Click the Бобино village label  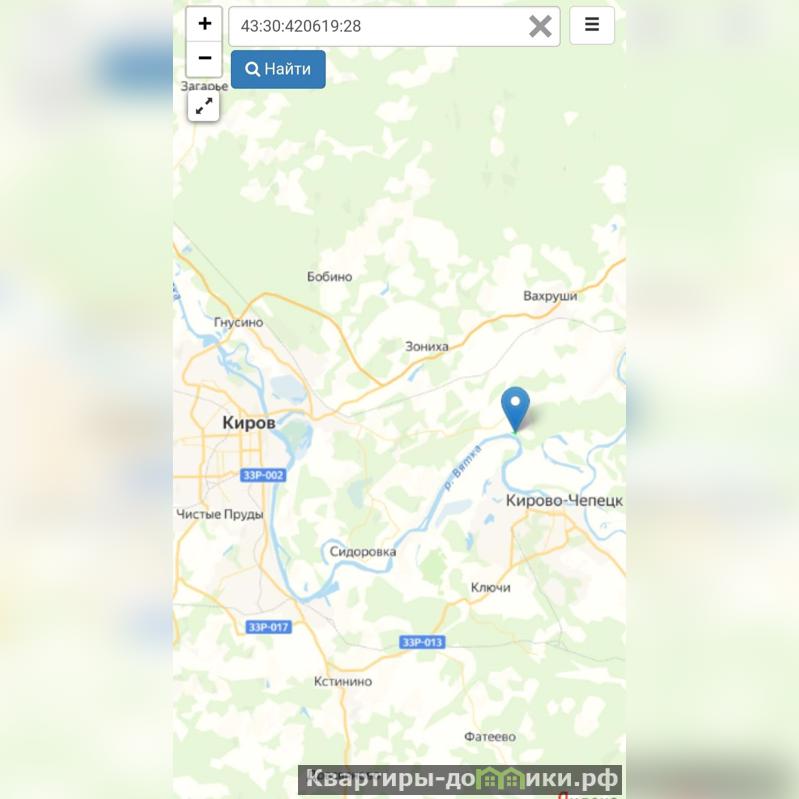point(329,277)
